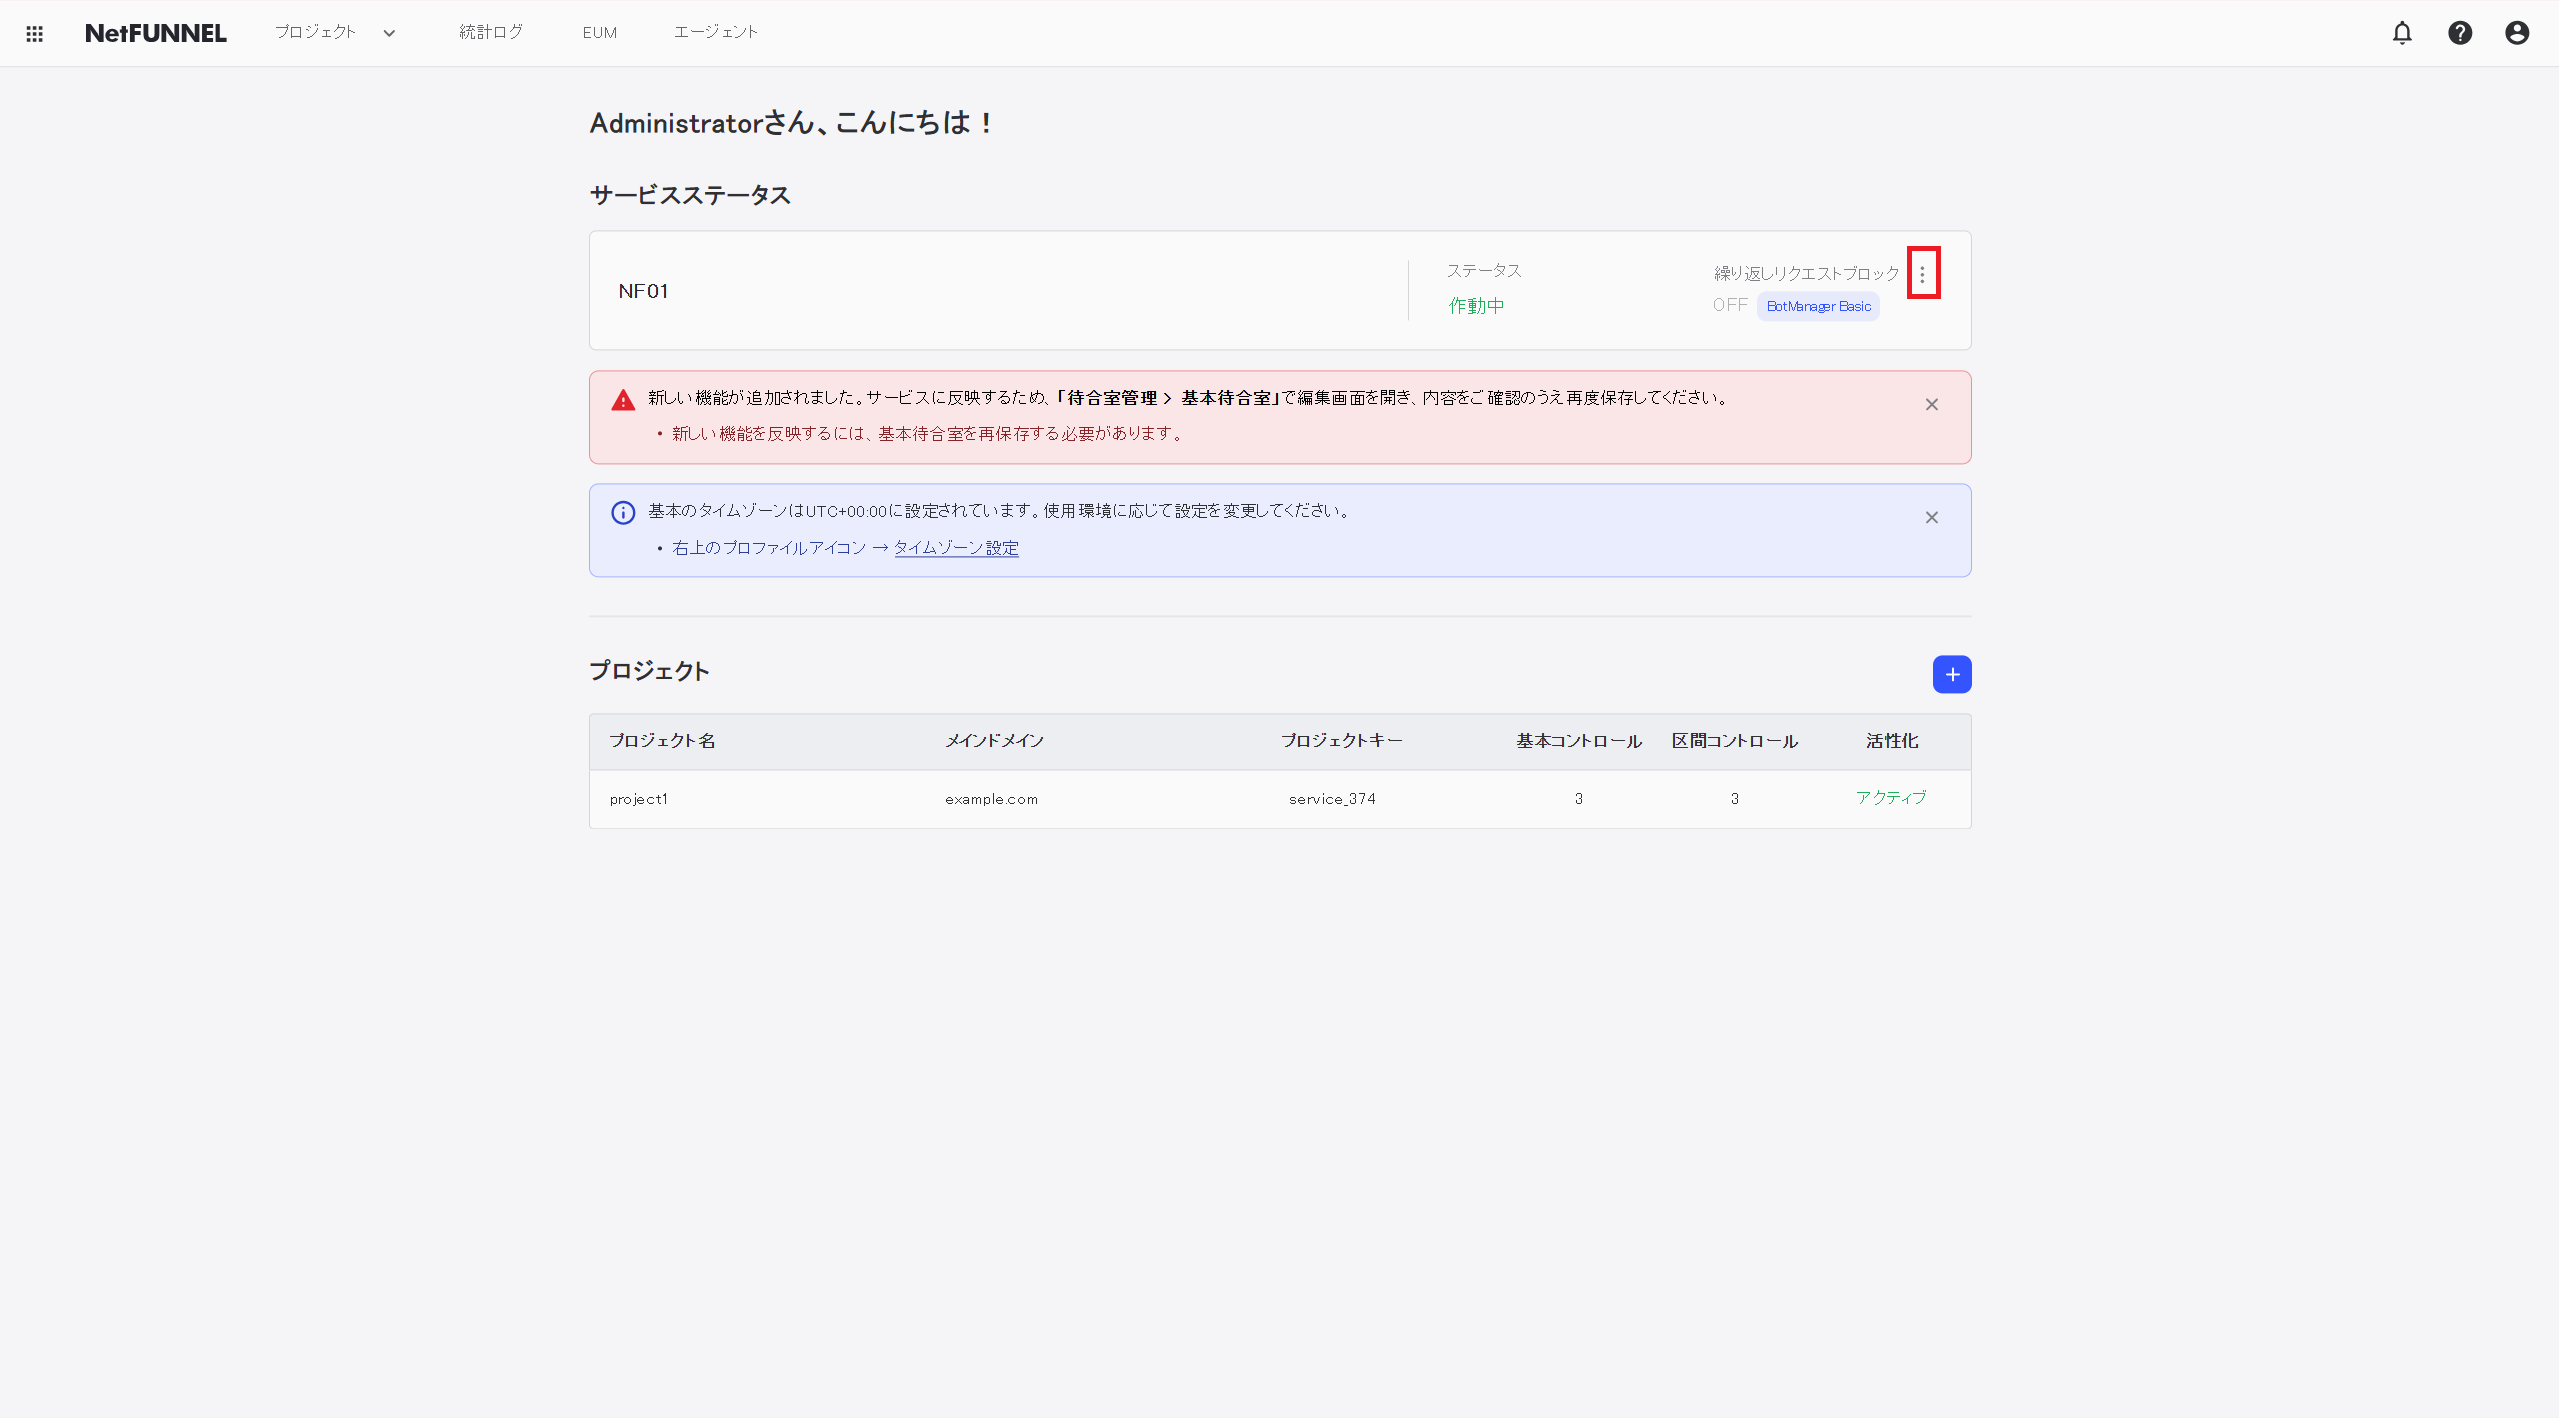Image resolution: width=2559 pixels, height=1418 pixels.
Task: Open the EUM menu item
Action: (598, 32)
